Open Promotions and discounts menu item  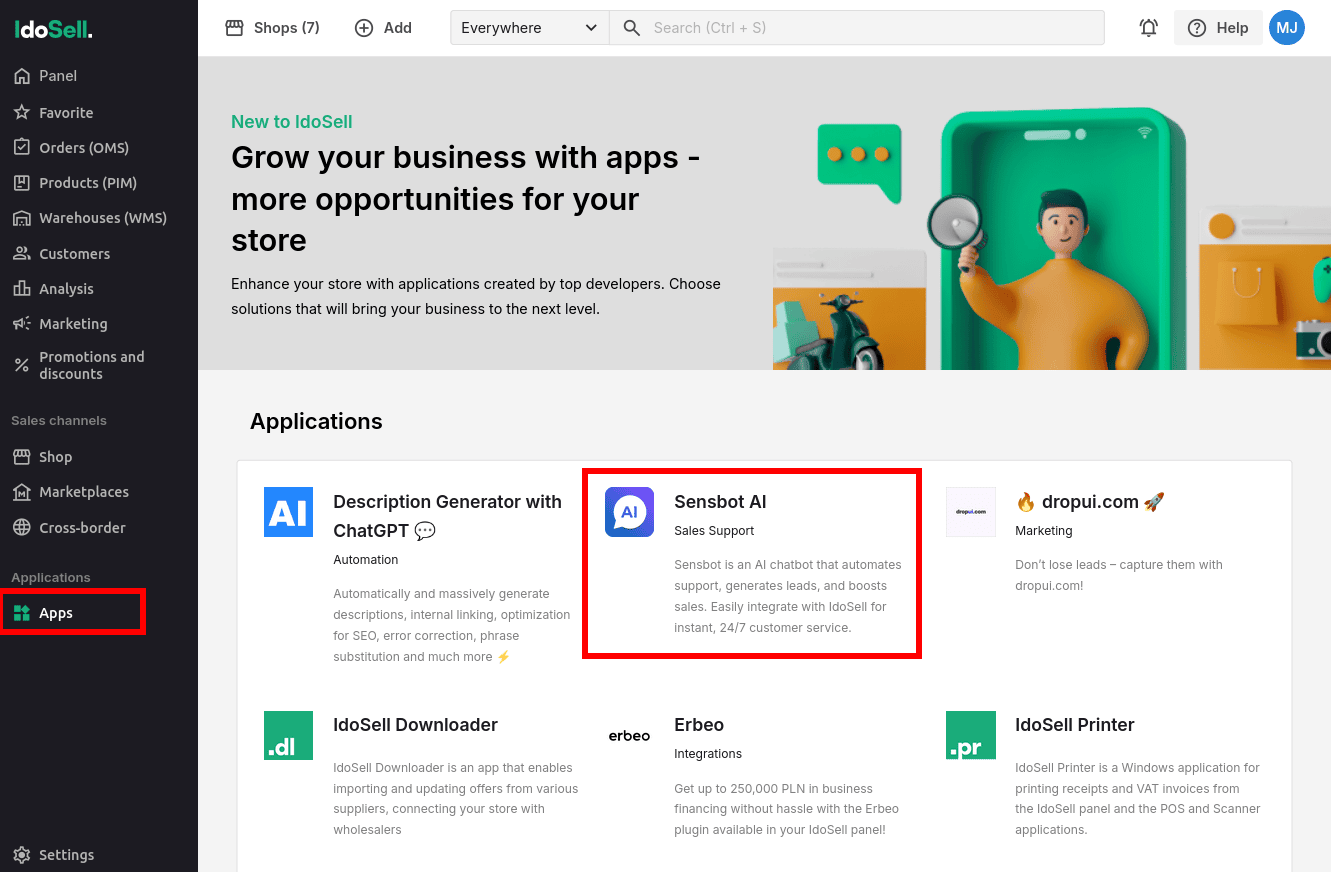91,365
